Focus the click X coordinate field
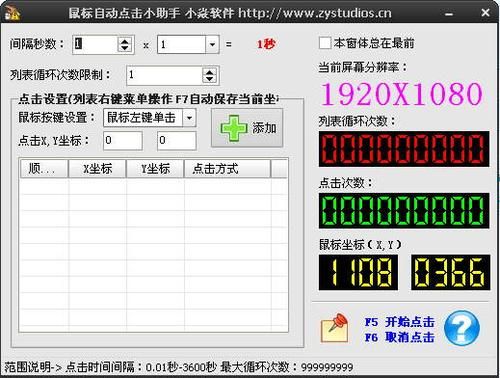This screenshot has height=378, width=500. [x=123, y=140]
